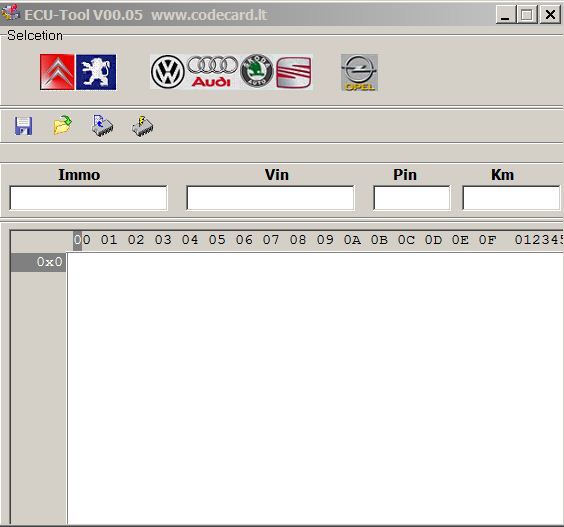Focus the Km input field
Screen dimensions: 564x527
(x=511, y=197)
